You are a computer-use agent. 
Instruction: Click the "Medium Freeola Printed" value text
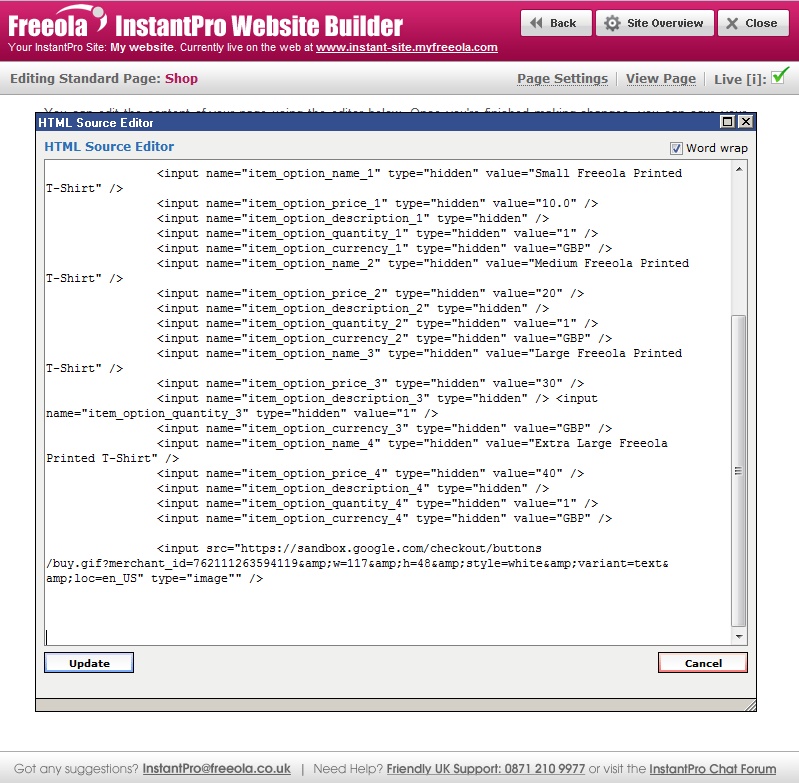611,263
